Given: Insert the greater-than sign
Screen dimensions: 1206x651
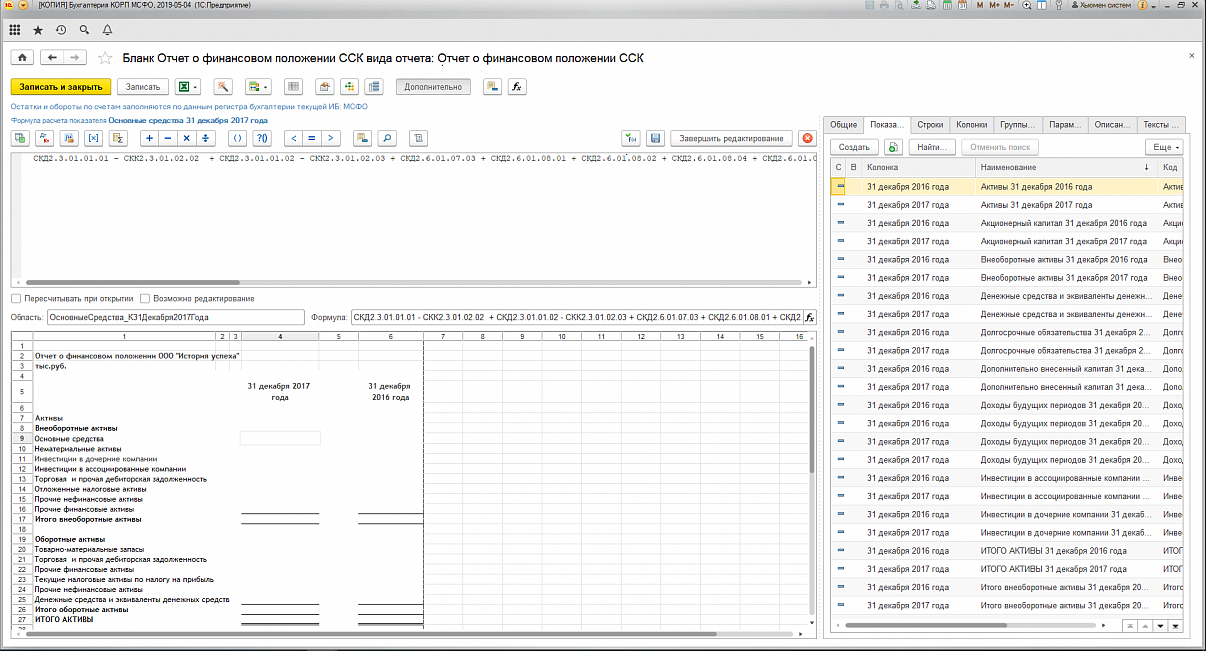Looking at the screenshot, I should pyautogui.click(x=330, y=138).
